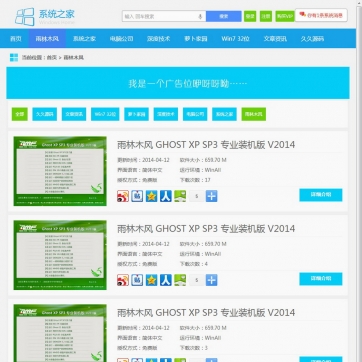Click share count 5 on 17-downloads listing

pyautogui.click(x=196, y=196)
